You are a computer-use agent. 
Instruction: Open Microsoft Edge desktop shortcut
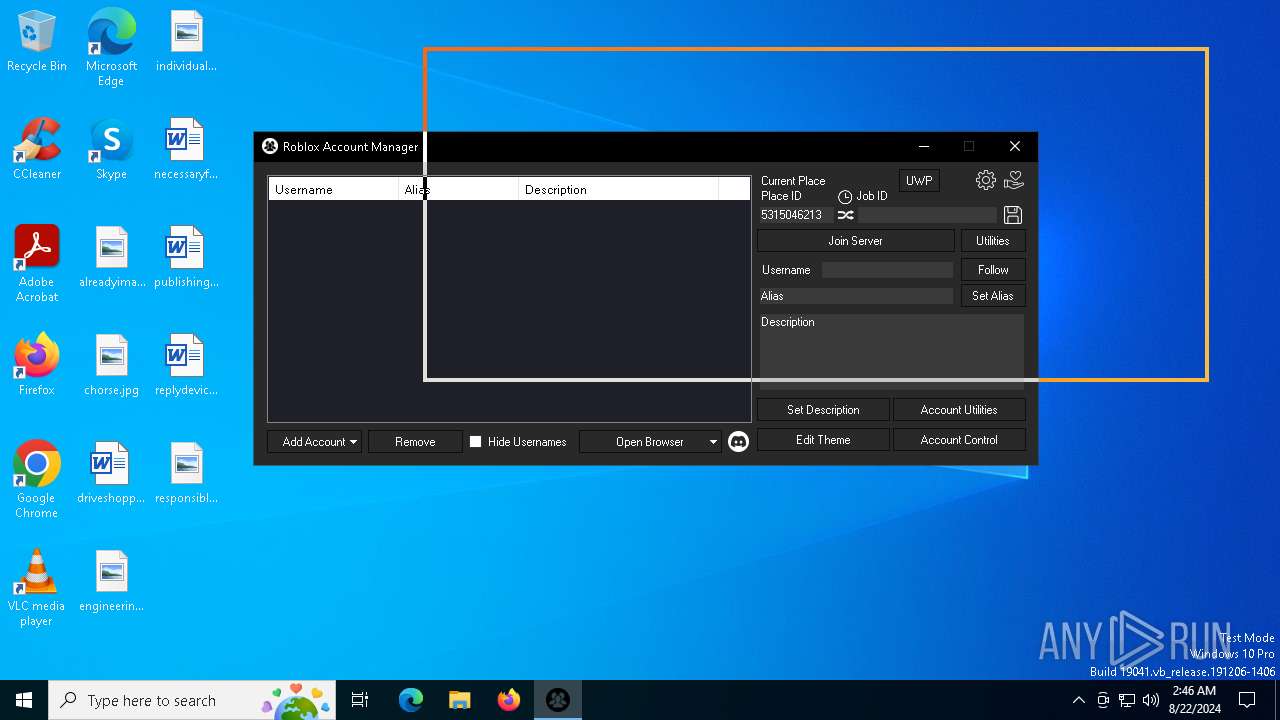111,48
